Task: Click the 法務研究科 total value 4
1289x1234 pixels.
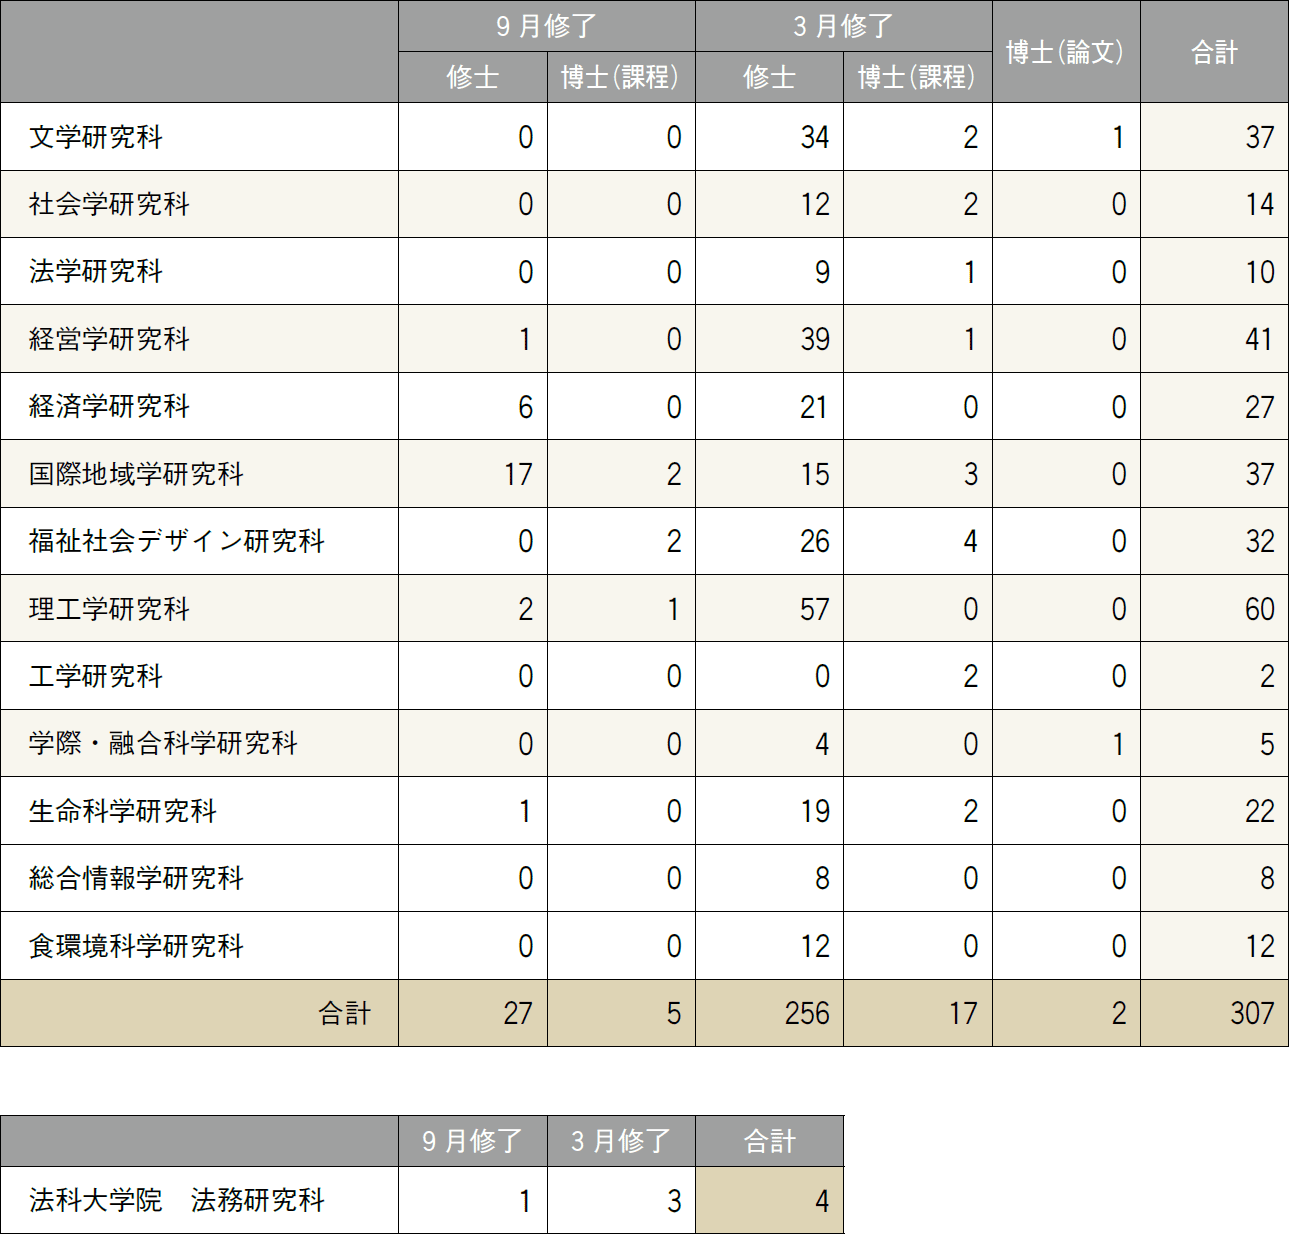Action: (x=822, y=1200)
